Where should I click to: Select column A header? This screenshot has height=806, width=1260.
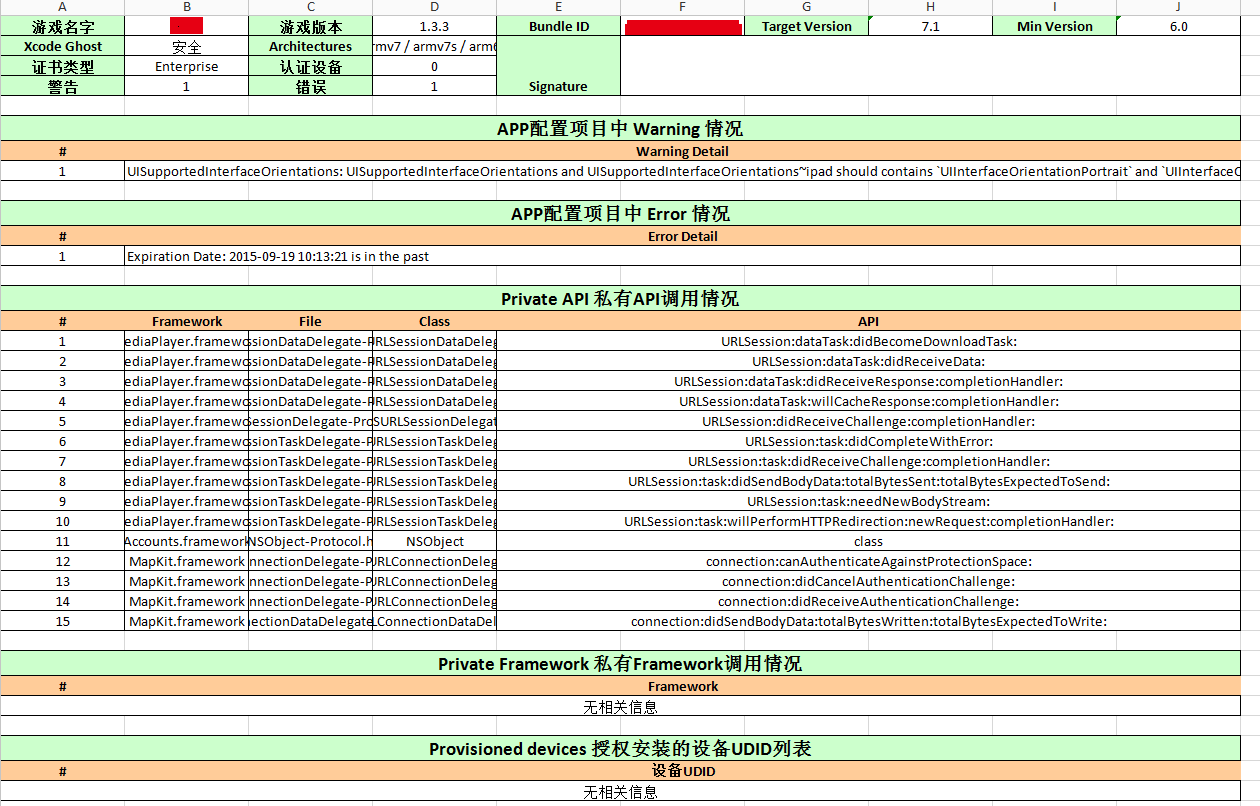(62, 7)
